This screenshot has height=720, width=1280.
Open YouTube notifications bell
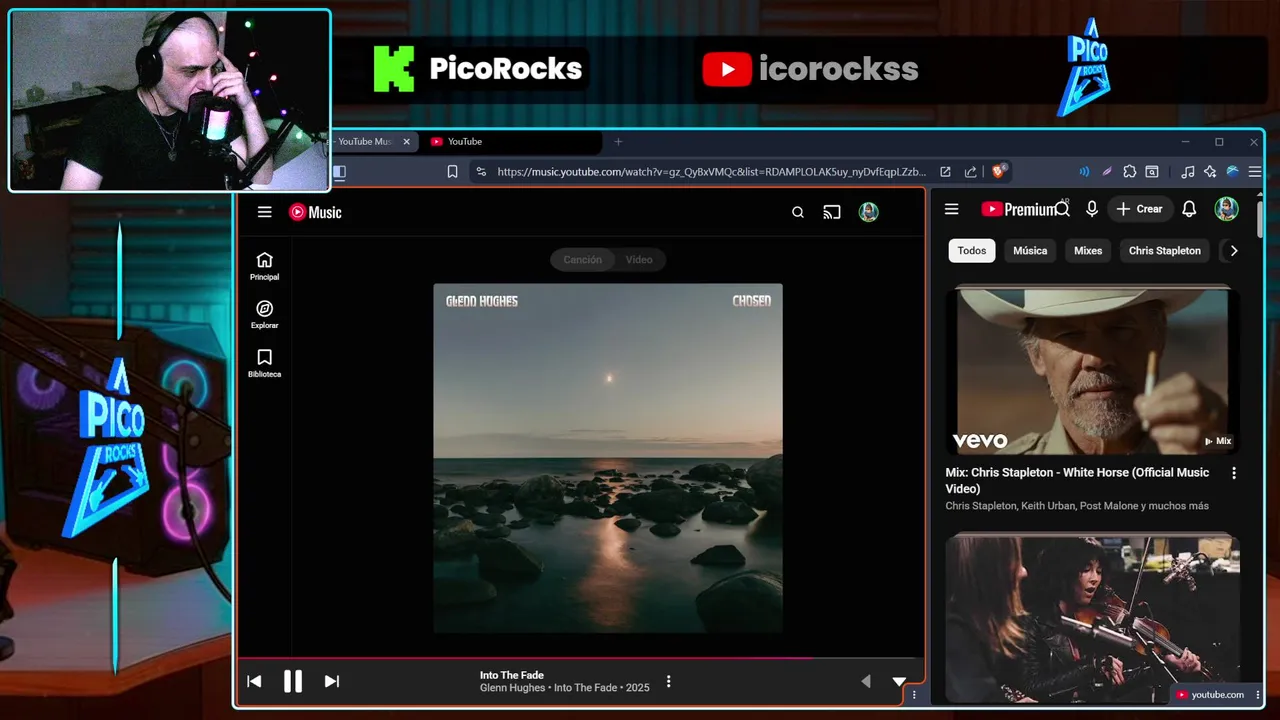[1189, 209]
